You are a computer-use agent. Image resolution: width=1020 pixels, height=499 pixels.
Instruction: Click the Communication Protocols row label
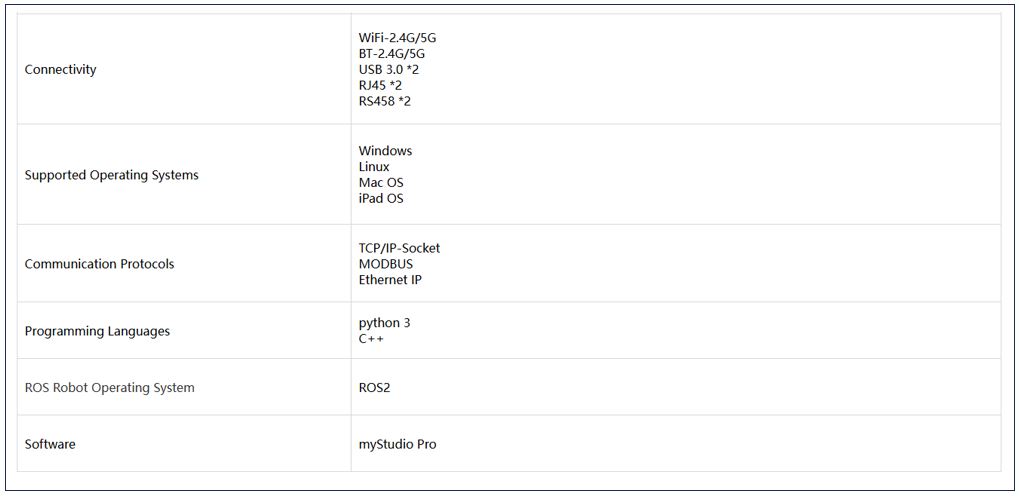[x=99, y=264]
